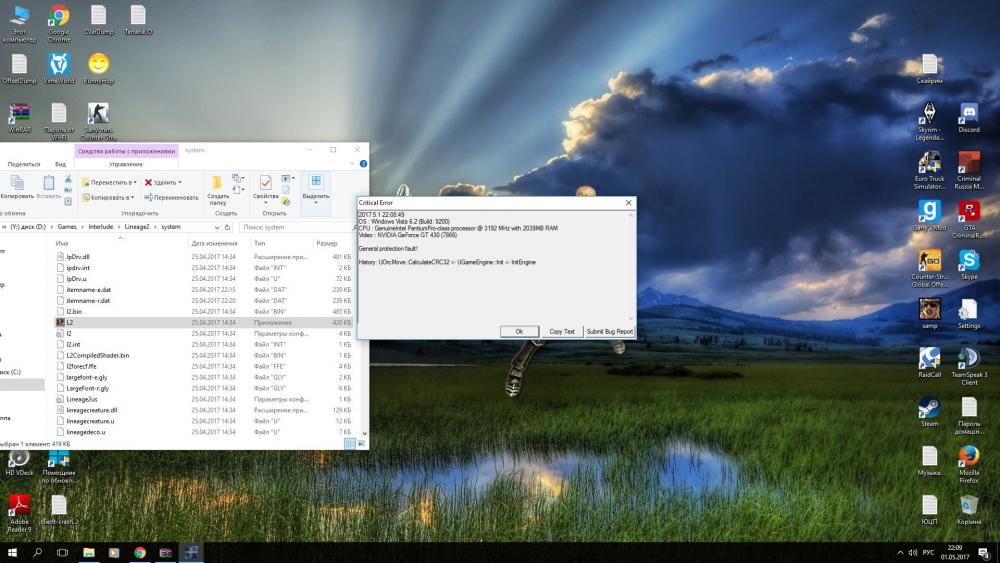
Task: Open the Windows Start menu
Action: 13,552
